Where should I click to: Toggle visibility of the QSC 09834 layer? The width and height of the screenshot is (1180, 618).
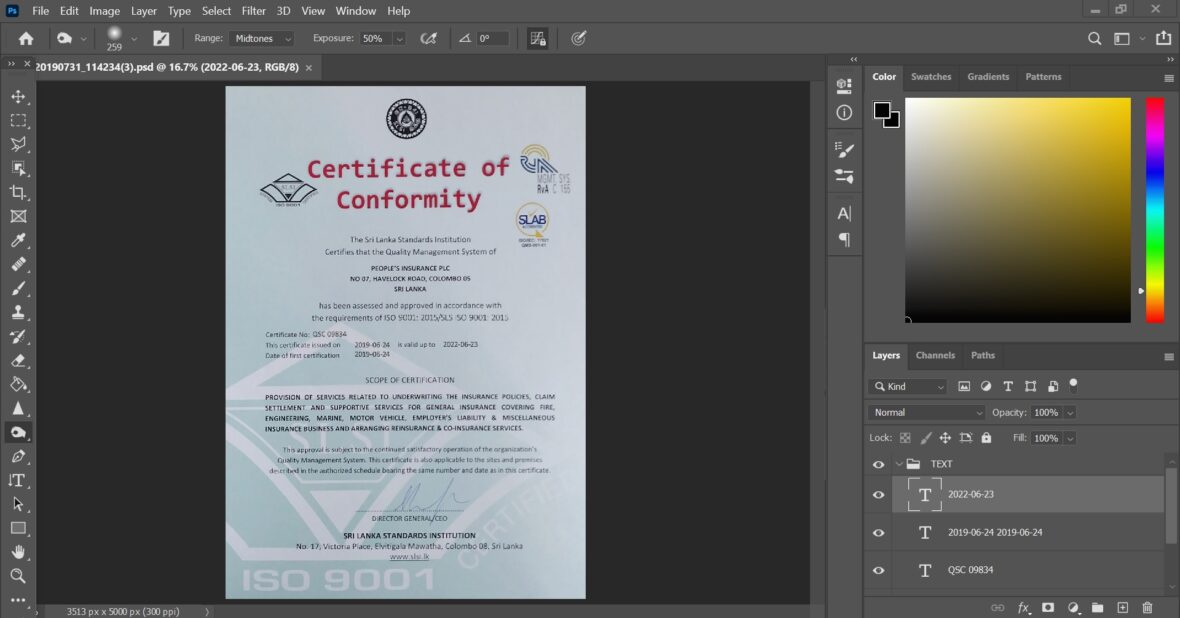pos(877,570)
